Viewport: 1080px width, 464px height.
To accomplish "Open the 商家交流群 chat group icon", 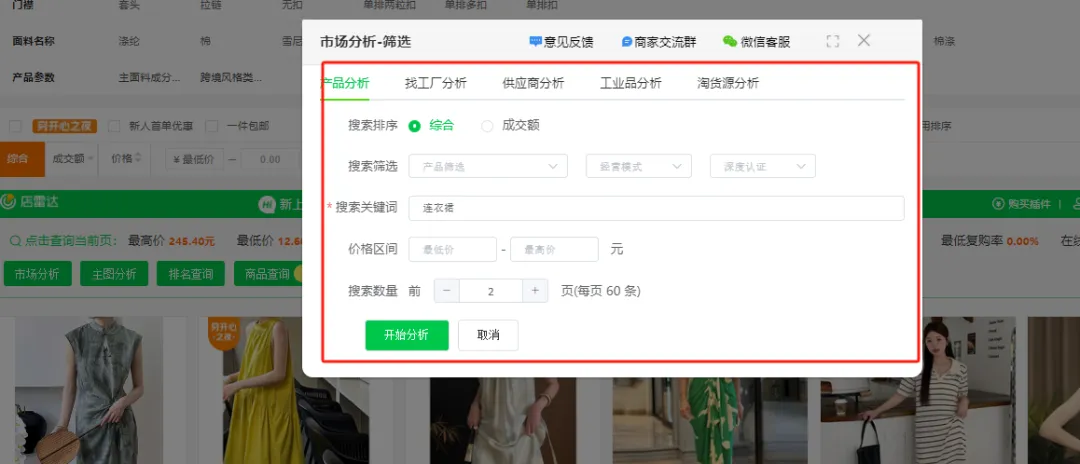I will (627, 41).
